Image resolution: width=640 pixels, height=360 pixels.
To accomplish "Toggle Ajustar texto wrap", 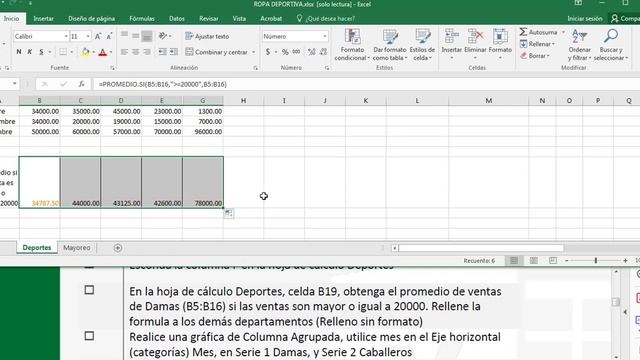I will pyautogui.click(x=207, y=36).
